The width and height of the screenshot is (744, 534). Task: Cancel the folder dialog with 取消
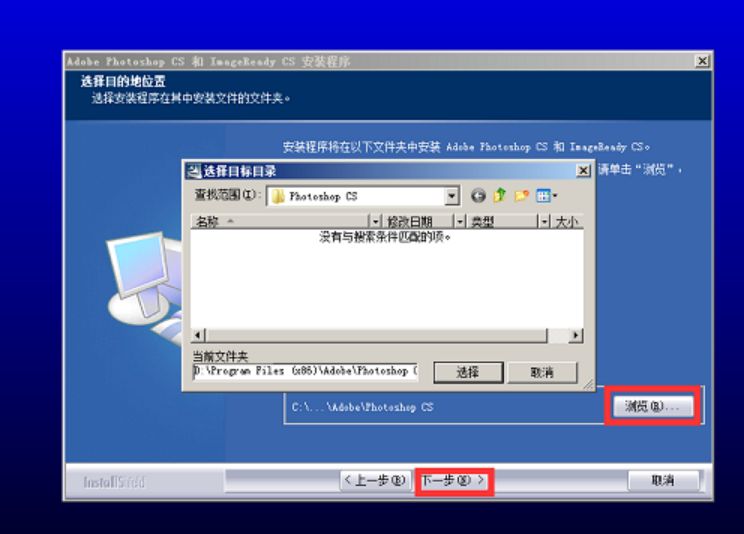point(542,372)
